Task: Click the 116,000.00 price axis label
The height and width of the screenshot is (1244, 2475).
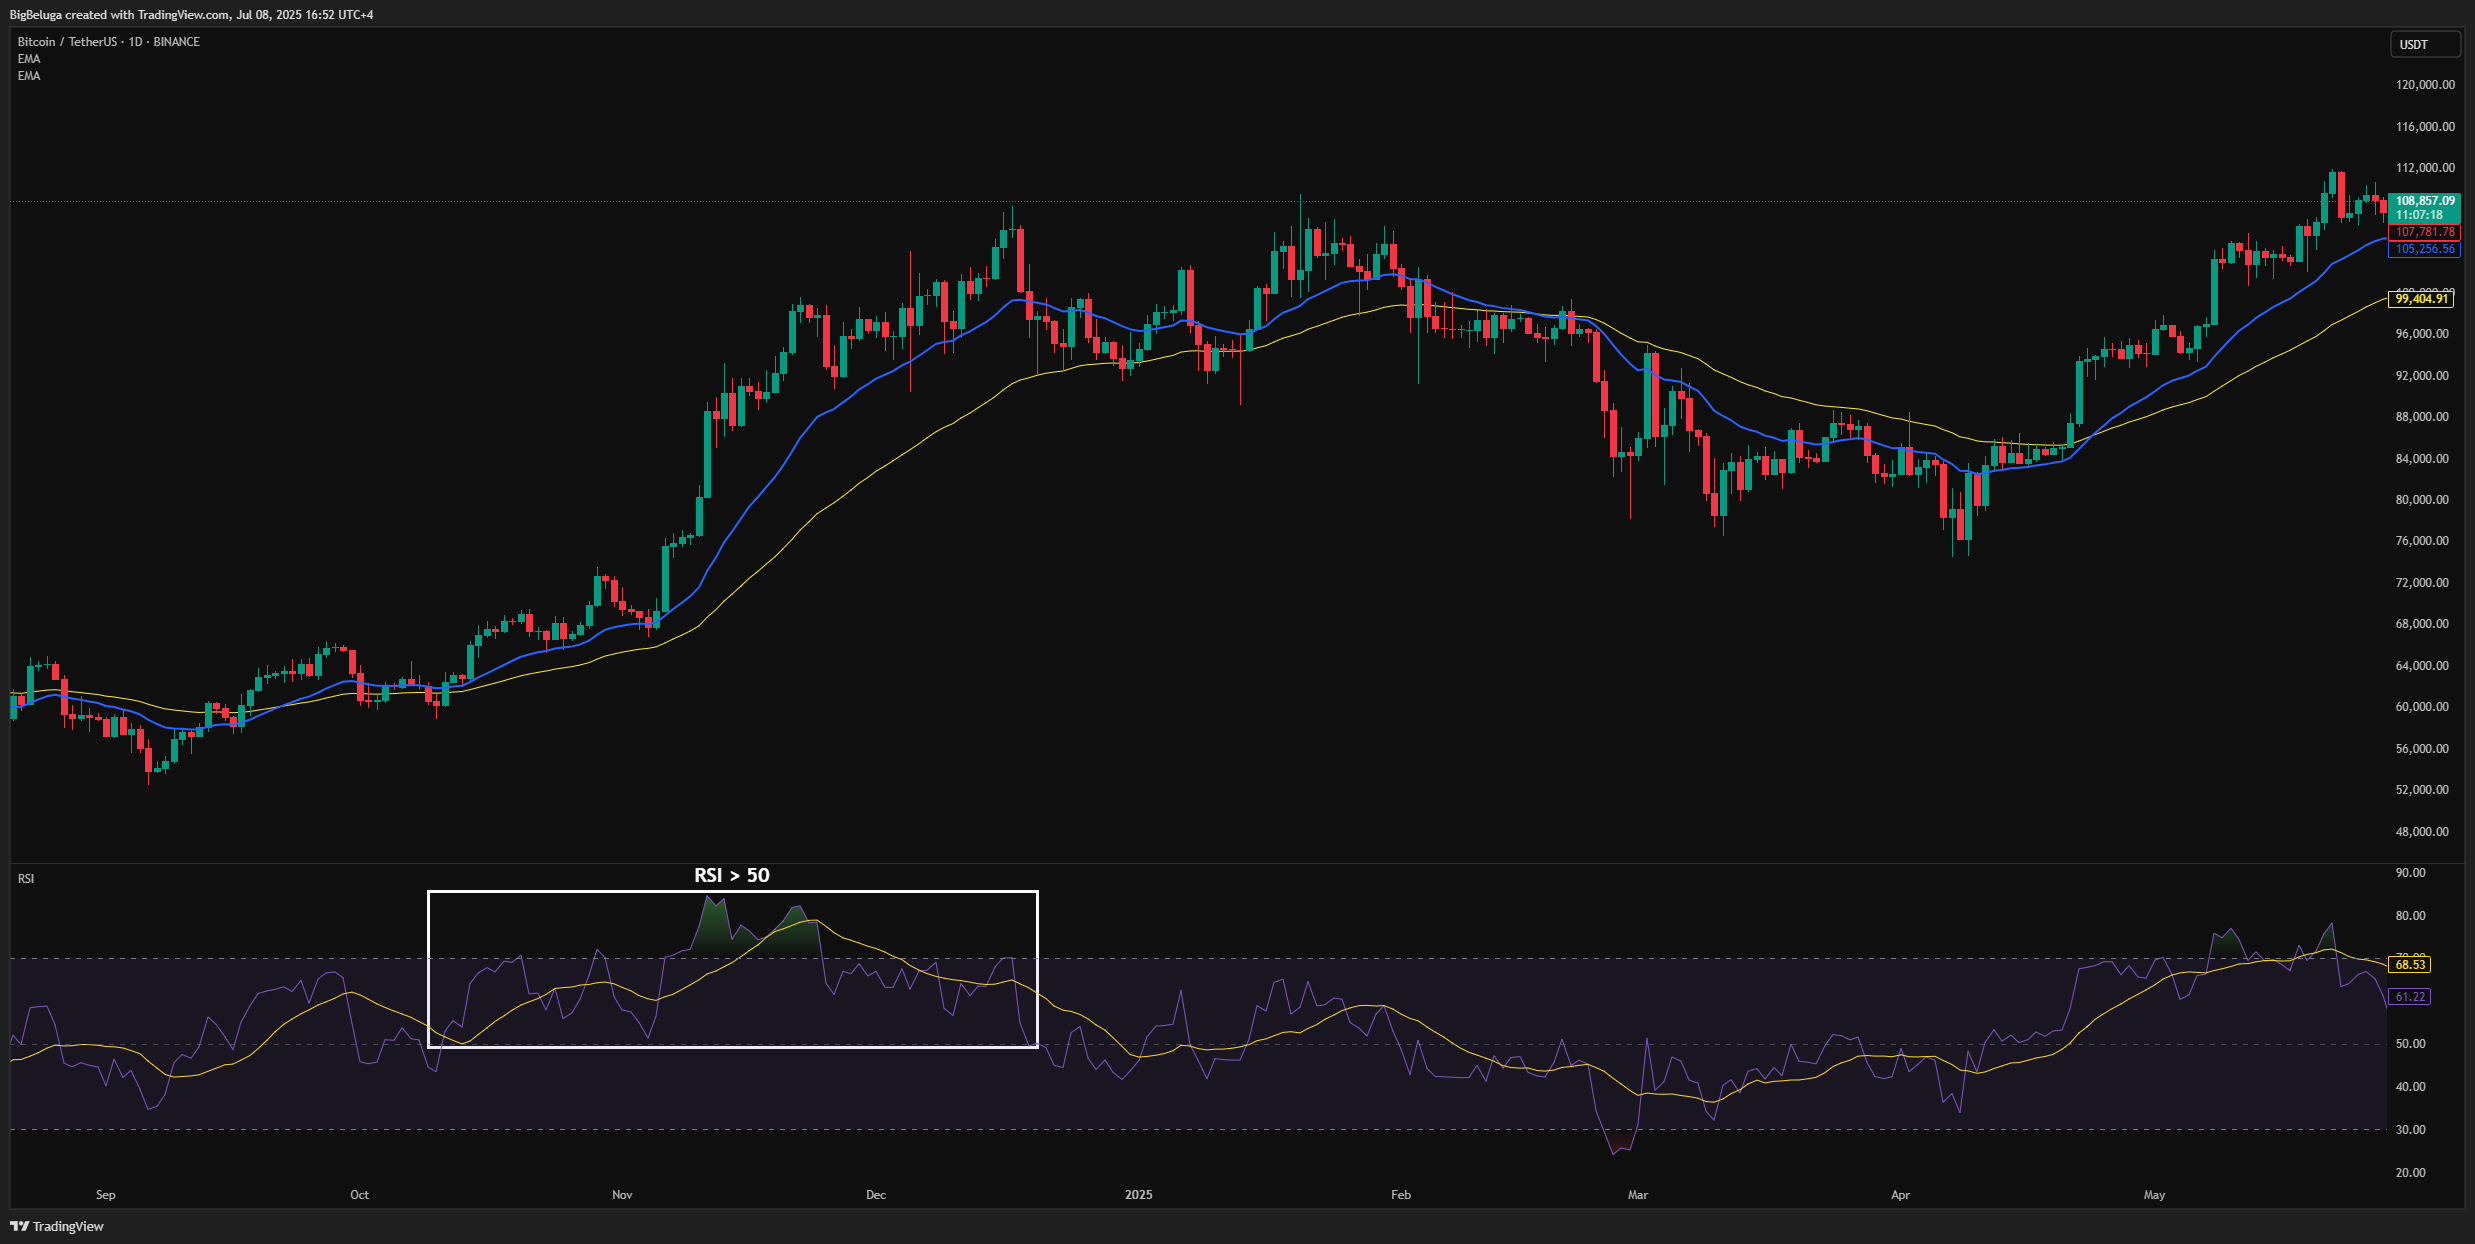Action: tap(2425, 127)
